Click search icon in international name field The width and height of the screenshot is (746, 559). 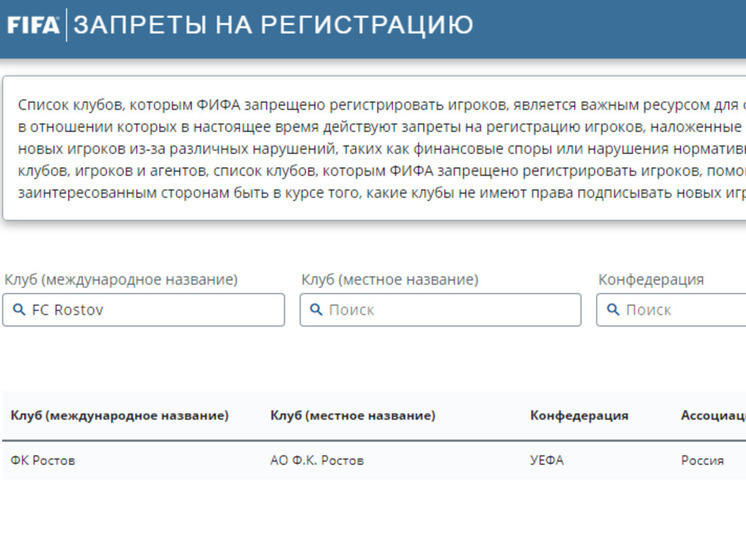(x=19, y=310)
